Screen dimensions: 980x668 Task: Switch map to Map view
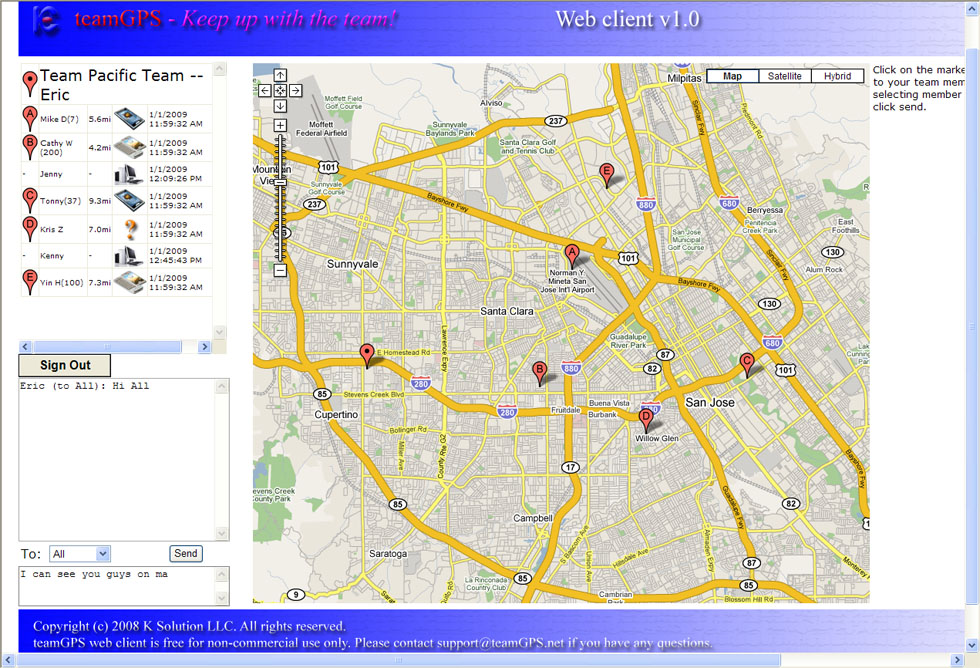coord(732,76)
